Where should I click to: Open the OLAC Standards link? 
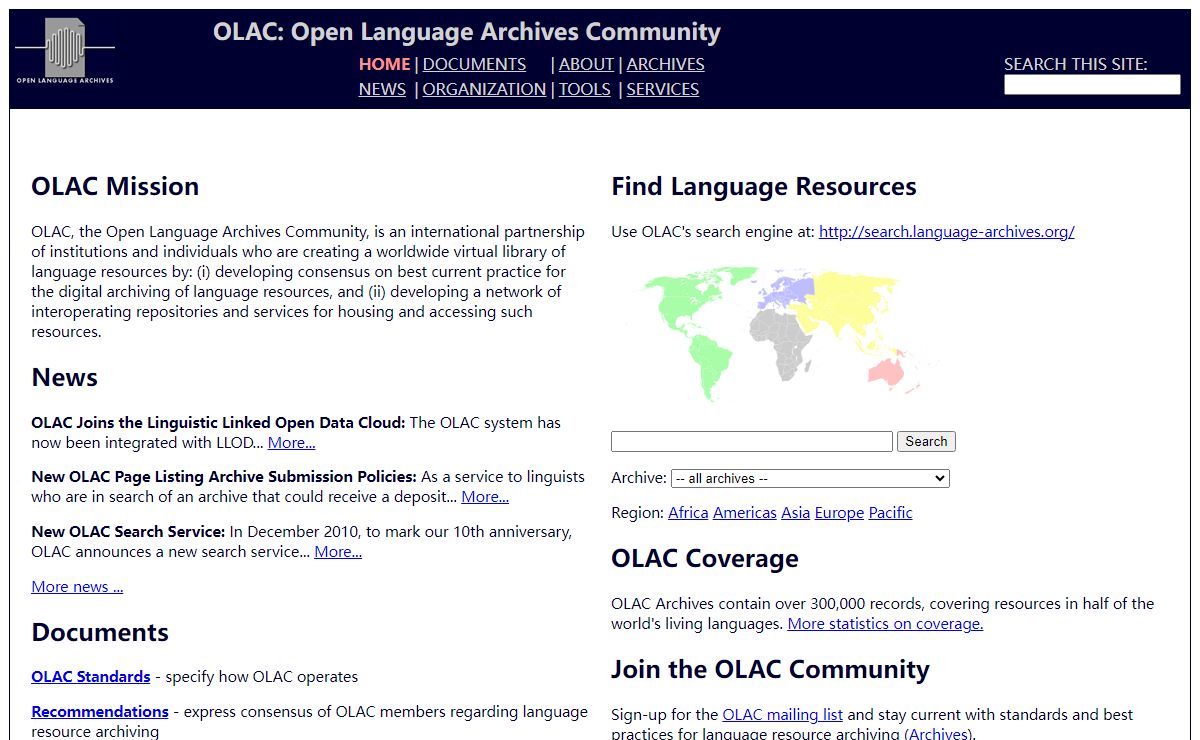pyautogui.click(x=91, y=677)
